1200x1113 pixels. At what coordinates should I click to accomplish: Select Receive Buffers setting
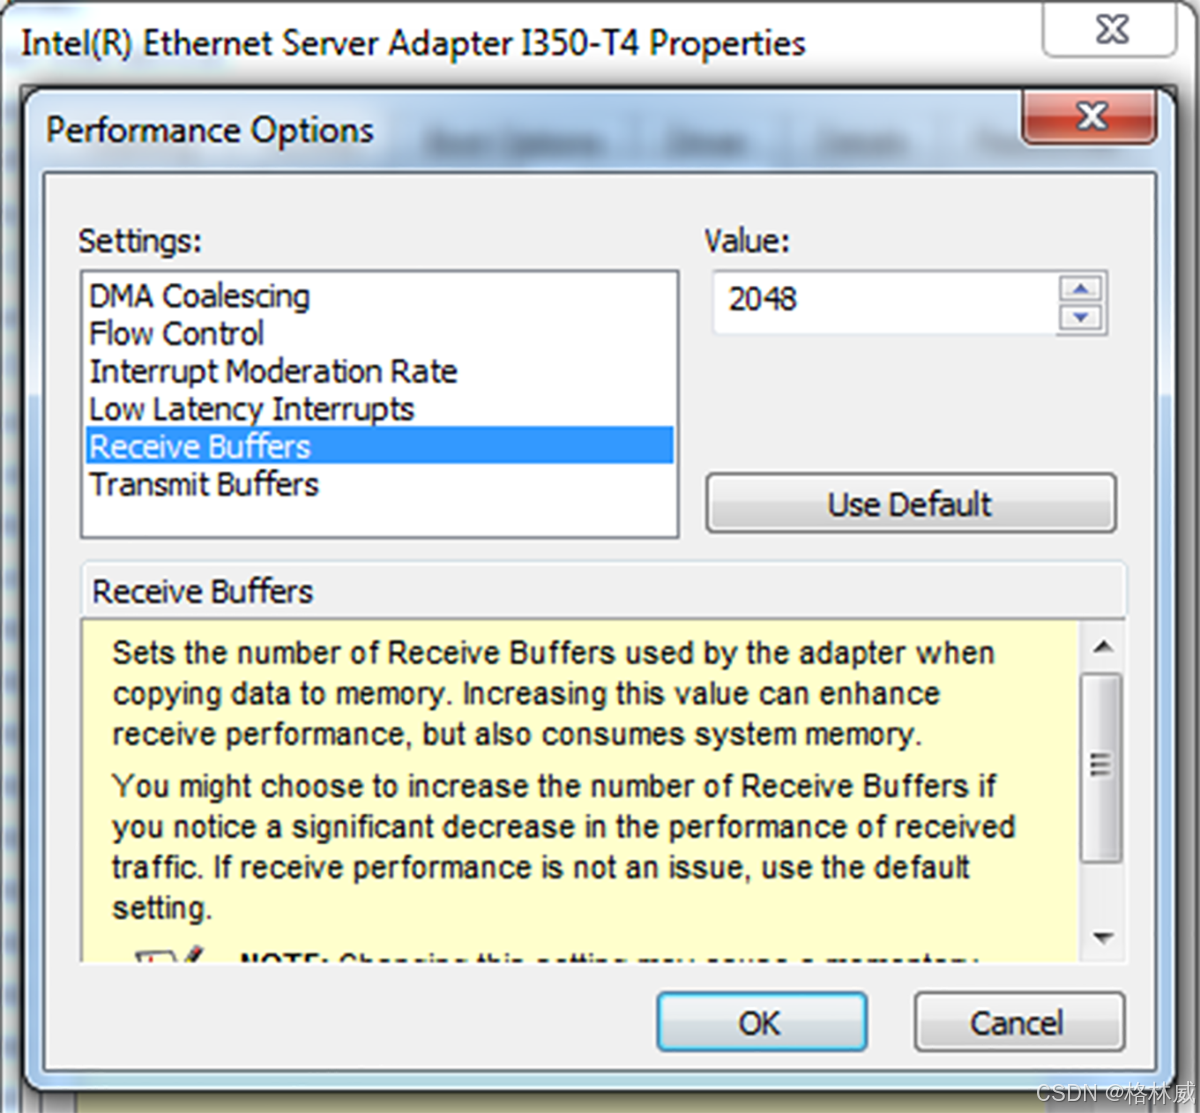click(379, 446)
